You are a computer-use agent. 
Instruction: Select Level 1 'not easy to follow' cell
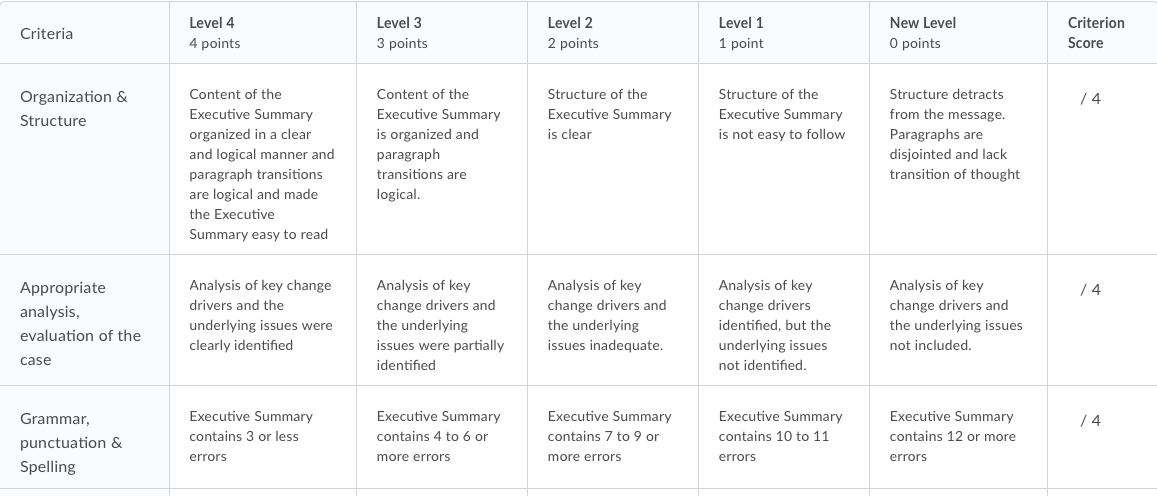784,159
